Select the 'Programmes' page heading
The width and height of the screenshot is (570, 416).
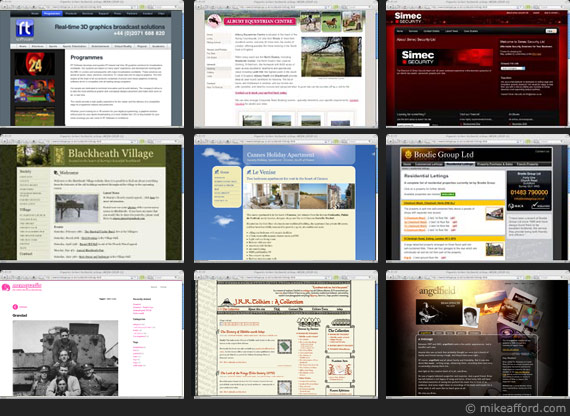pos(87,57)
